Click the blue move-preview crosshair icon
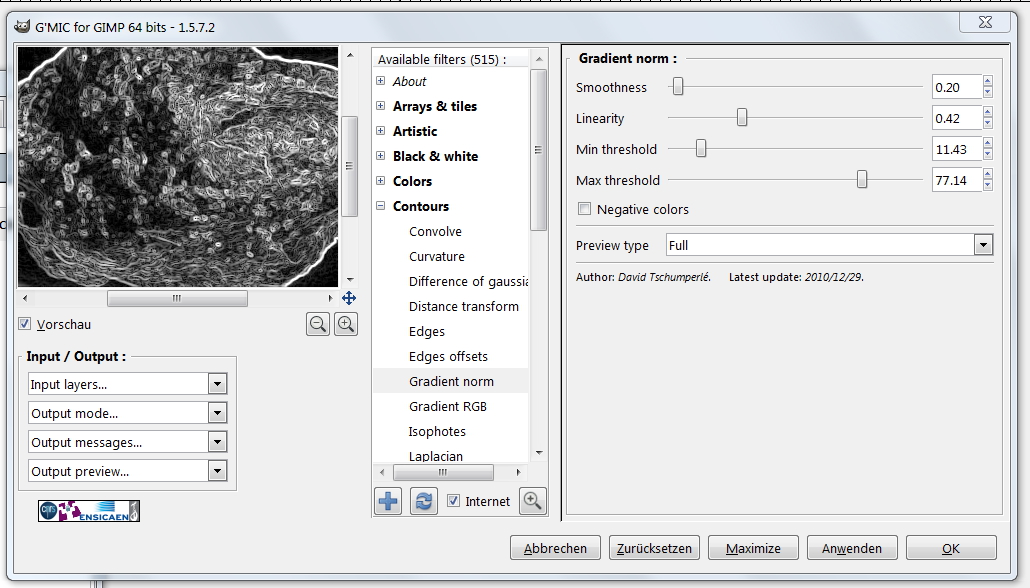This screenshot has width=1030, height=588. pos(349,298)
